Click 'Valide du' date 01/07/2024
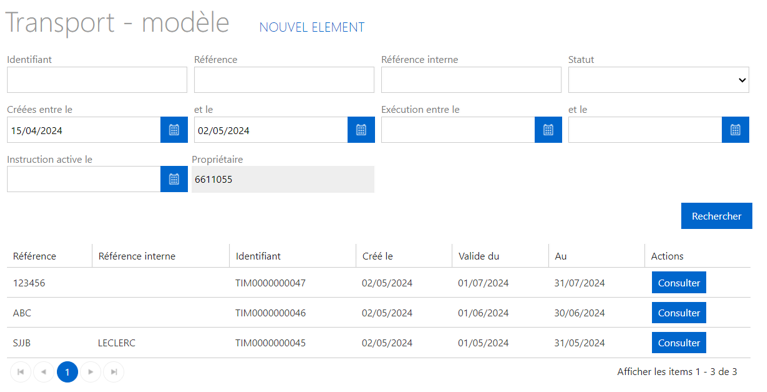The height and width of the screenshot is (392, 767). tap(483, 283)
